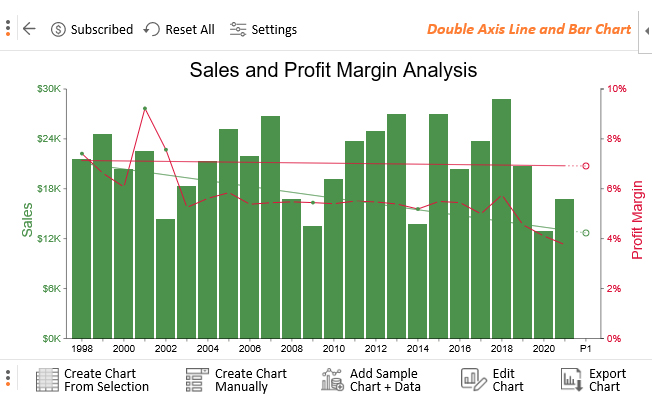Click the back arrow icon
Screen dimensions: 652x407
[29, 29]
